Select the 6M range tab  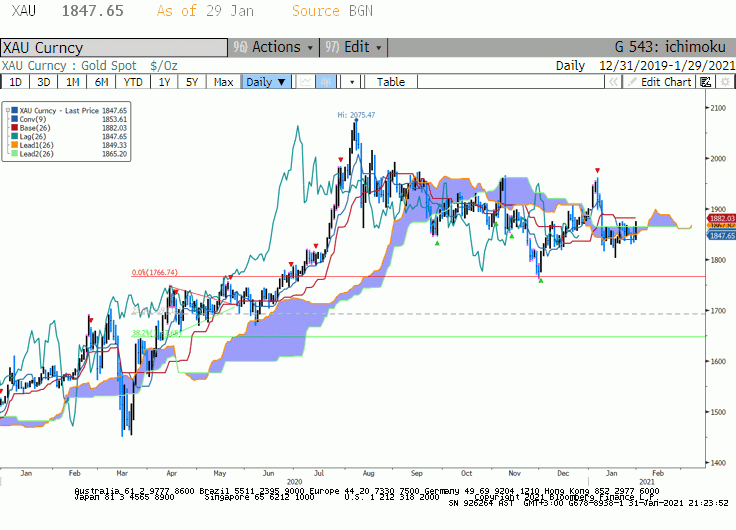pyautogui.click(x=101, y=82)
